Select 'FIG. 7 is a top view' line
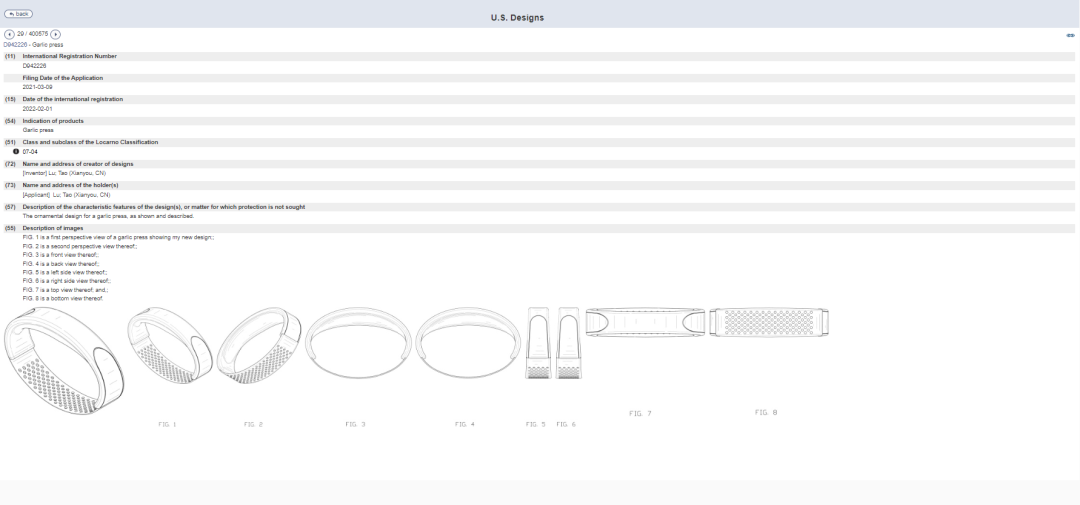This screenshot has width=1080, height=505. coord(65,290)
